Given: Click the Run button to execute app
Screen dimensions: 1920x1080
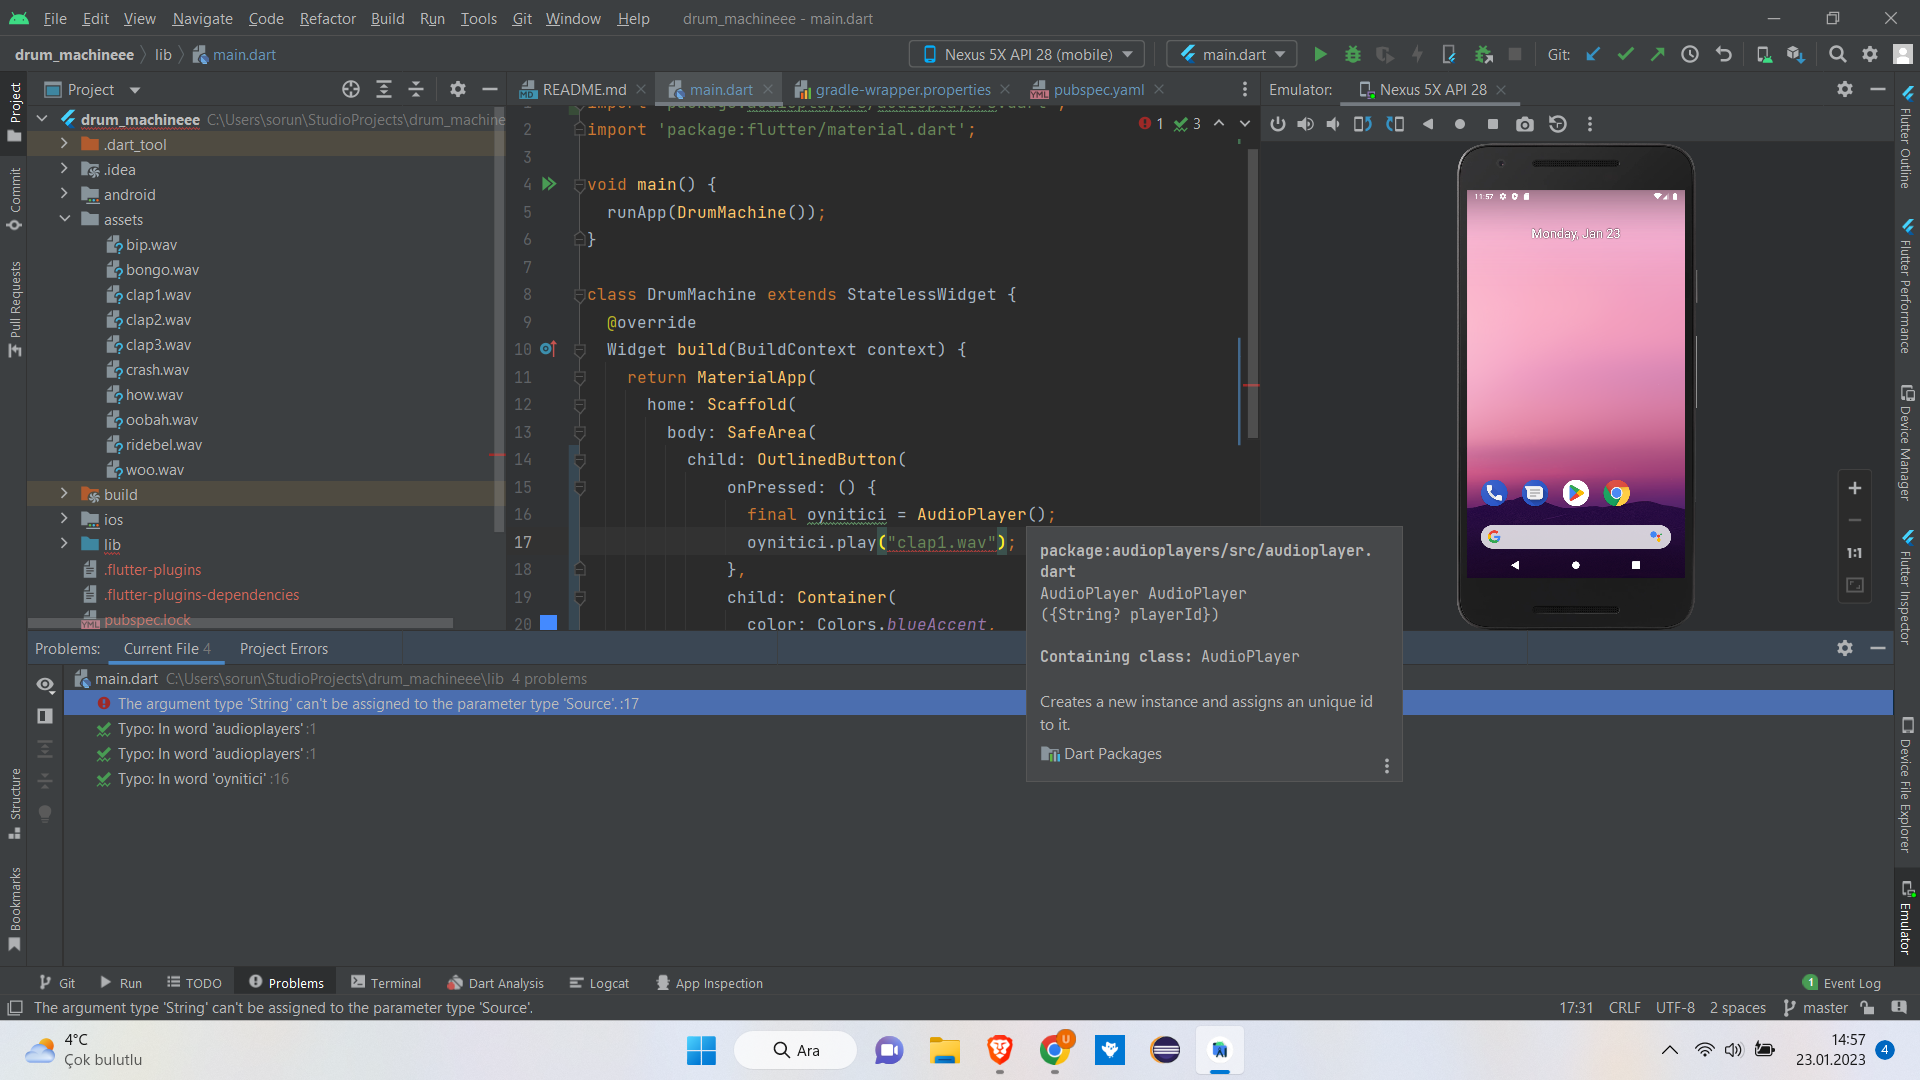Looking at the screenshot, I should click(x=1320, y=54).
